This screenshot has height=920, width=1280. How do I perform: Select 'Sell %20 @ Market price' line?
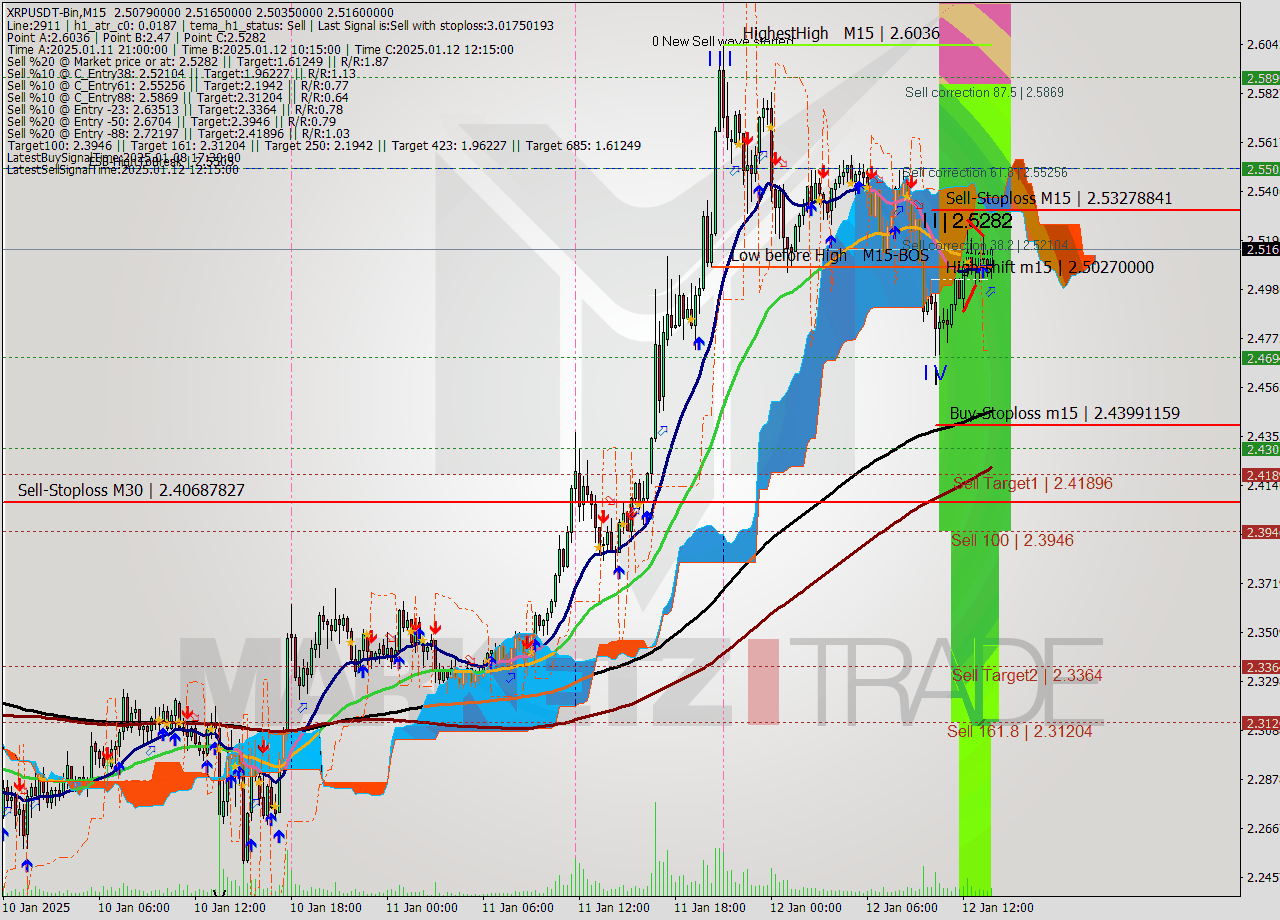click(x=196, y=61)
